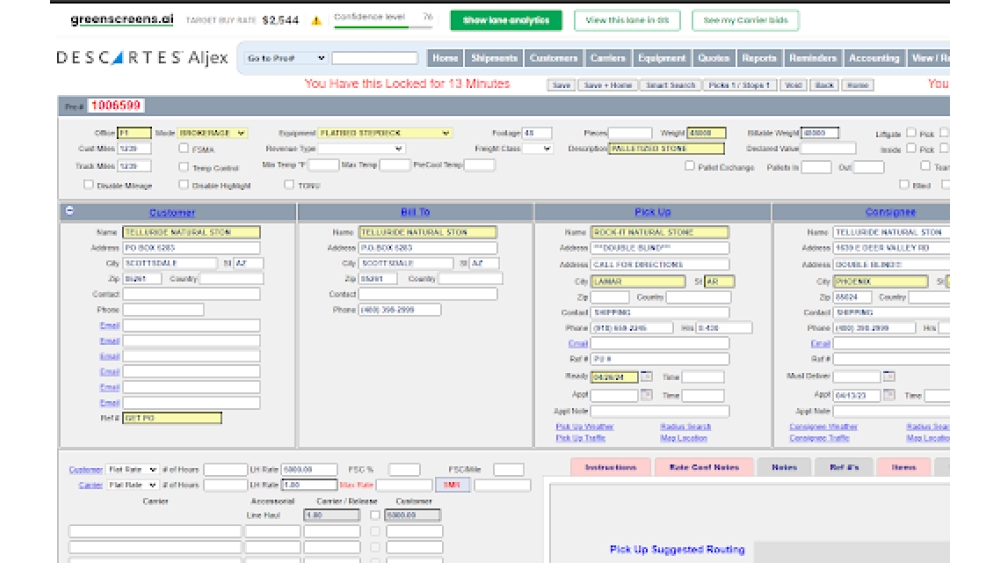Image resolution: width=1000 pixels, height=563 pixels.
Task: Enable the FSMA checkbox
Action: click(184, 148)
